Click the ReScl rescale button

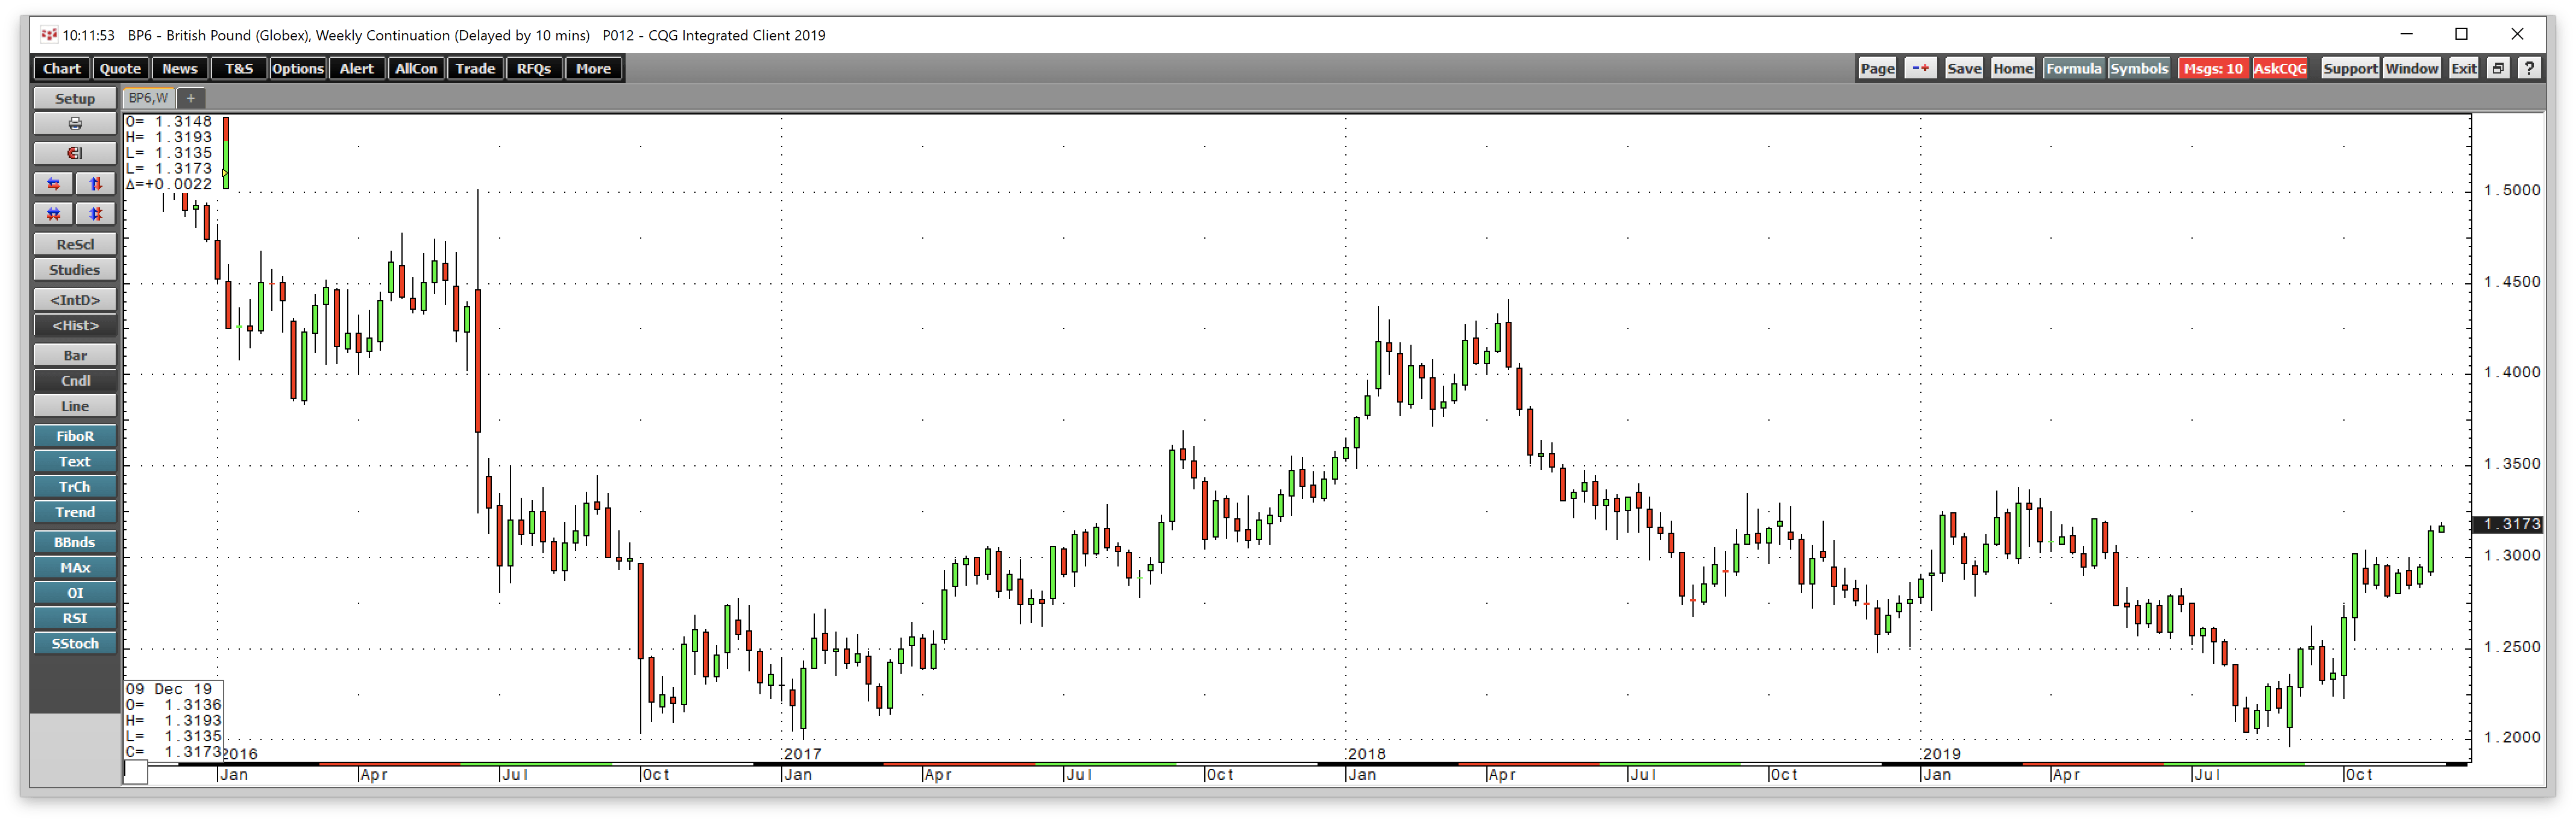point(75,244)
